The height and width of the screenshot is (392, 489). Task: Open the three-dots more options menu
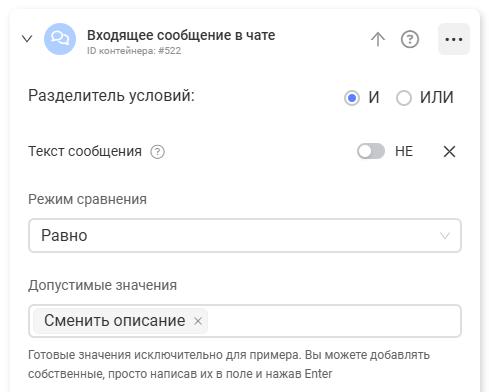click(454, 39)
